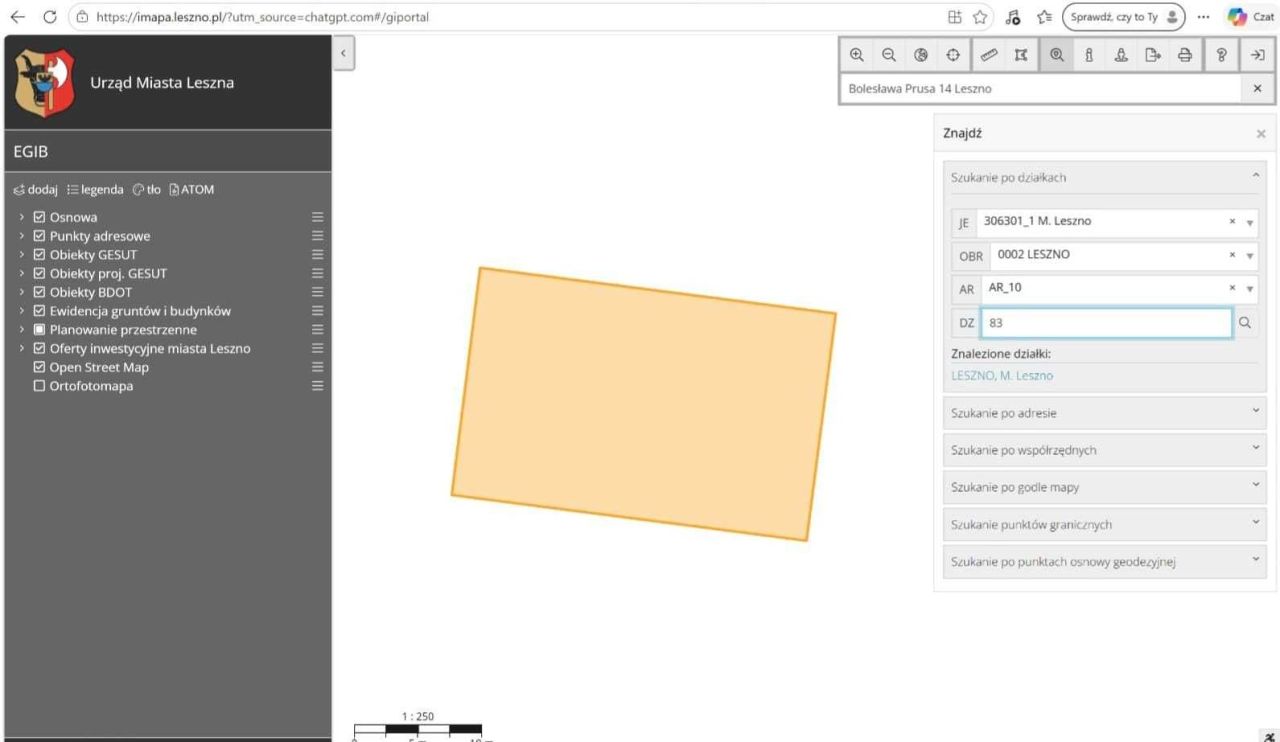Image resolution: width=1280 pixels, height=742 pixels.
Task: Expand Ewidencja gruntów i budynków group
Action: tap(22, 311)
